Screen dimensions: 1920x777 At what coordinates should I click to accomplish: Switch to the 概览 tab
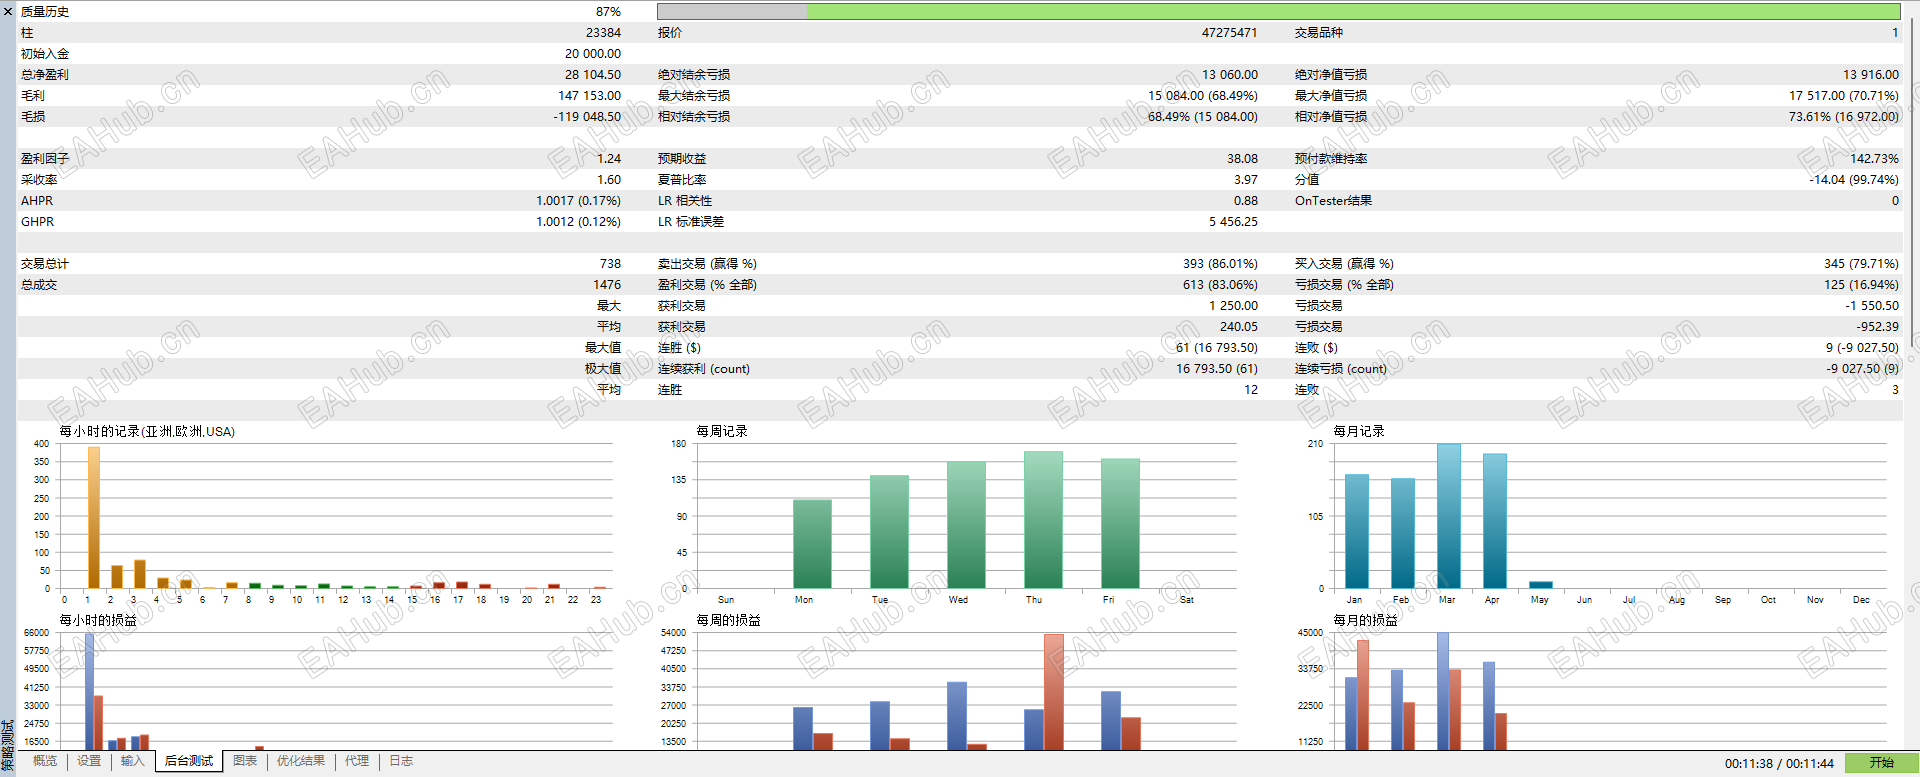[x=45, y=761]
